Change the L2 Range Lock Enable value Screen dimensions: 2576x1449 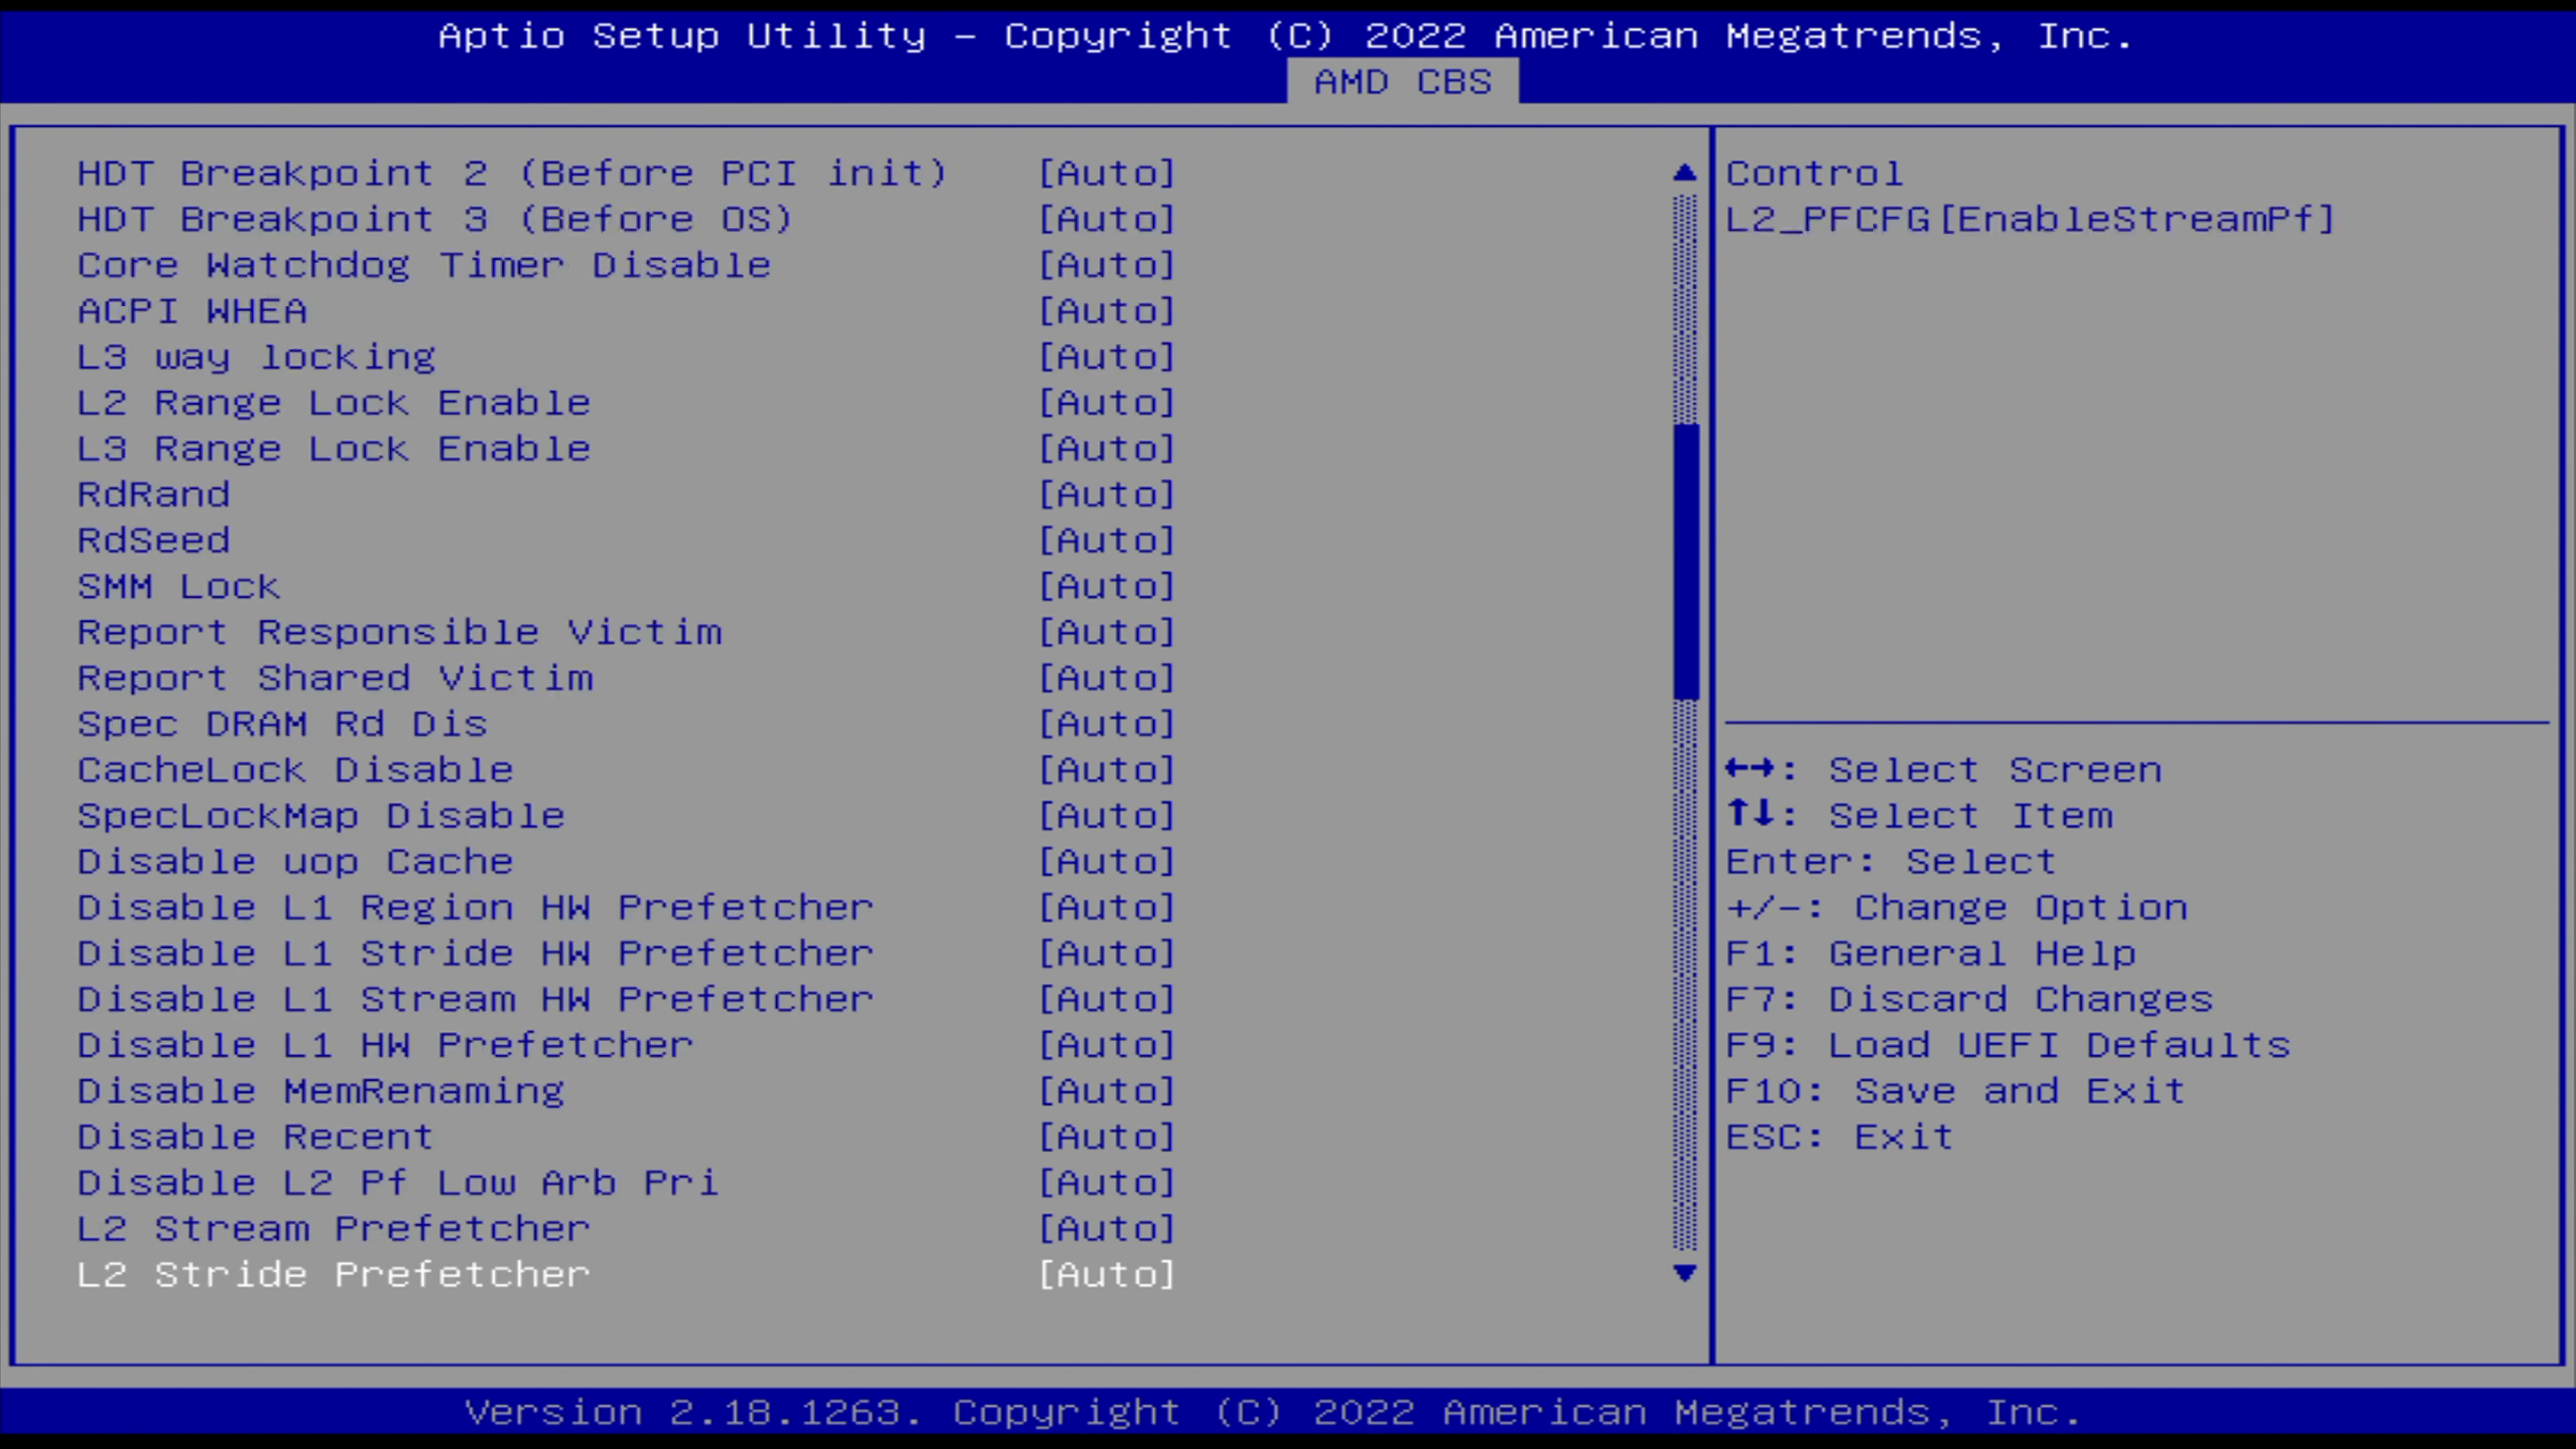click(x=1107, y=403)
